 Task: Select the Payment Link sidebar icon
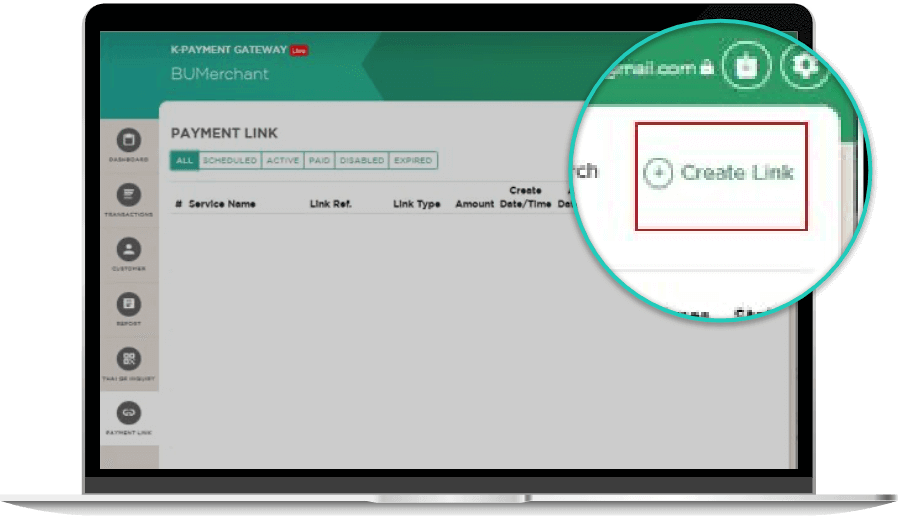pyautogui.click(x=129, y=413)
